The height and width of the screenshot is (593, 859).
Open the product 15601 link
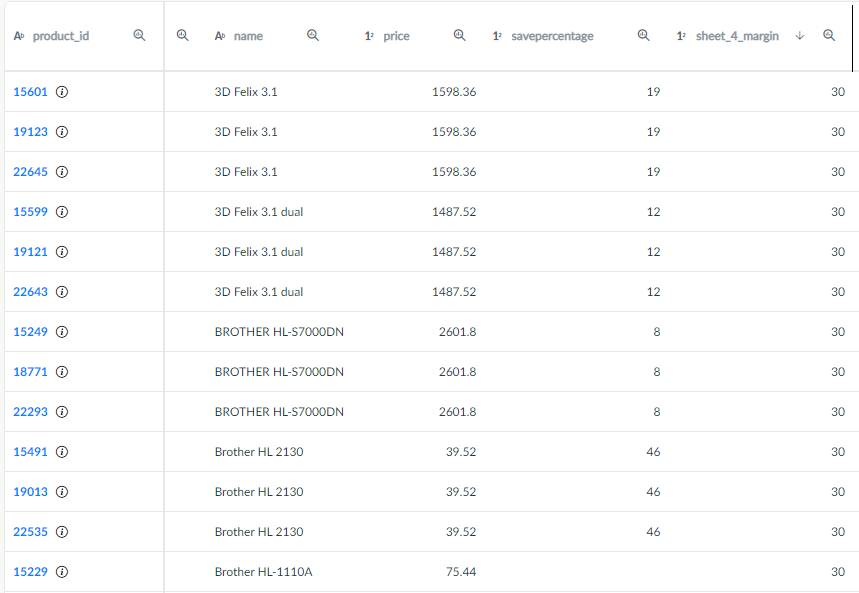(30, 91)
